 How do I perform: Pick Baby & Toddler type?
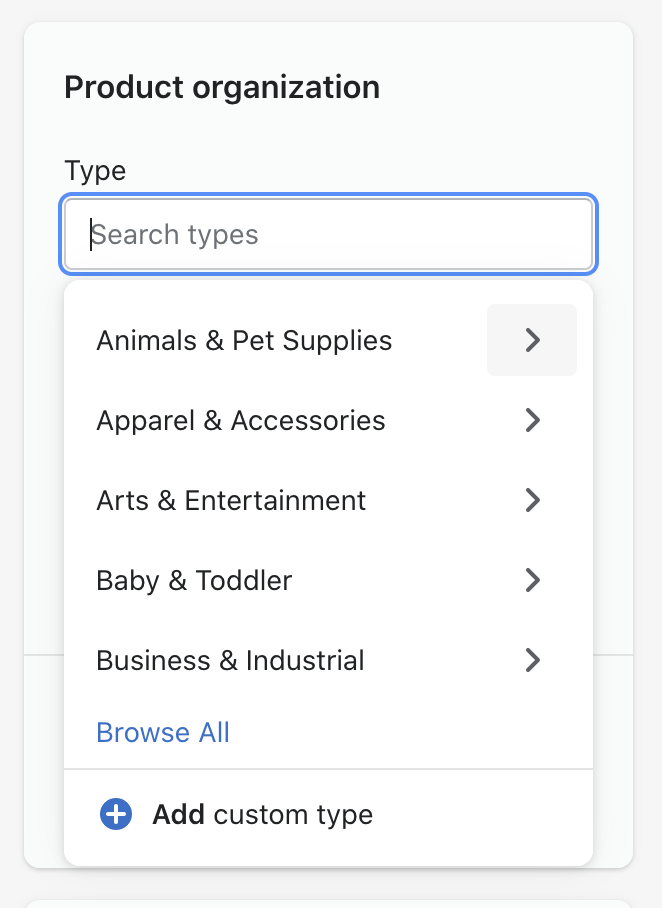(x=194, y=580)
